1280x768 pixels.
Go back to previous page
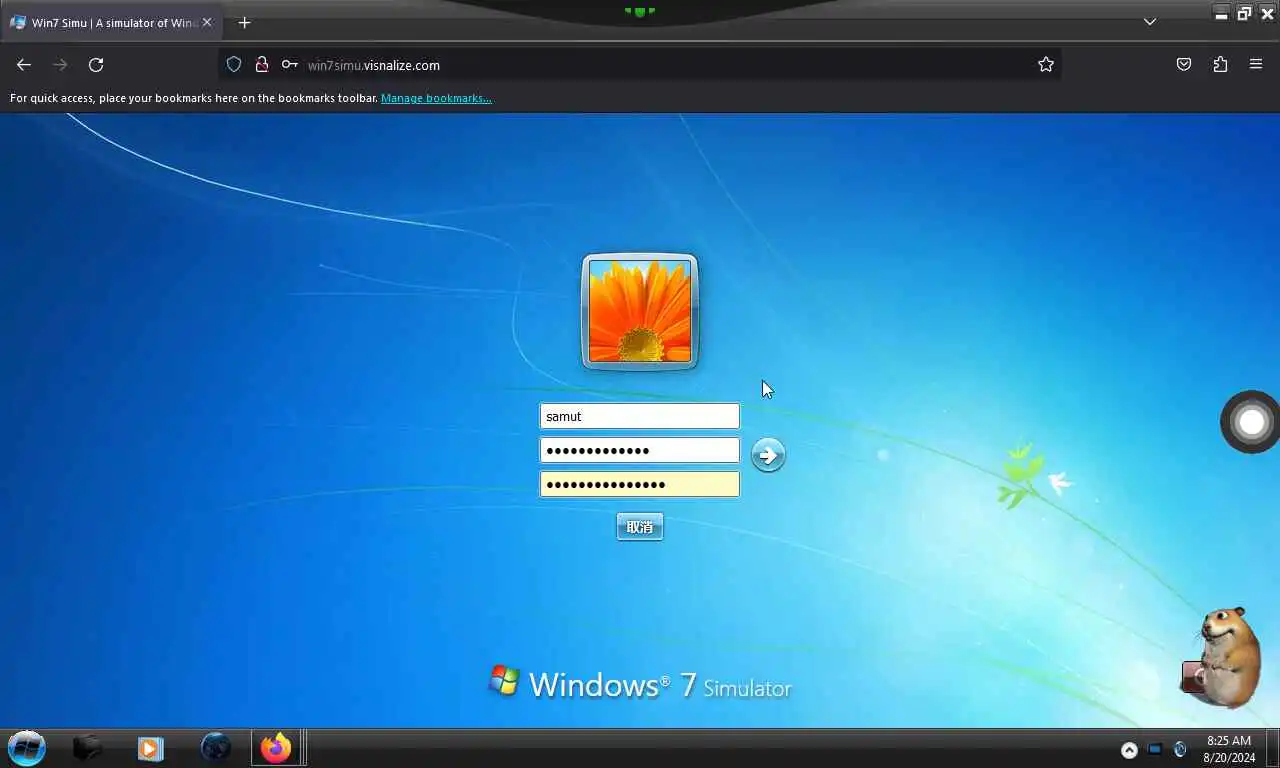point(24,65)
